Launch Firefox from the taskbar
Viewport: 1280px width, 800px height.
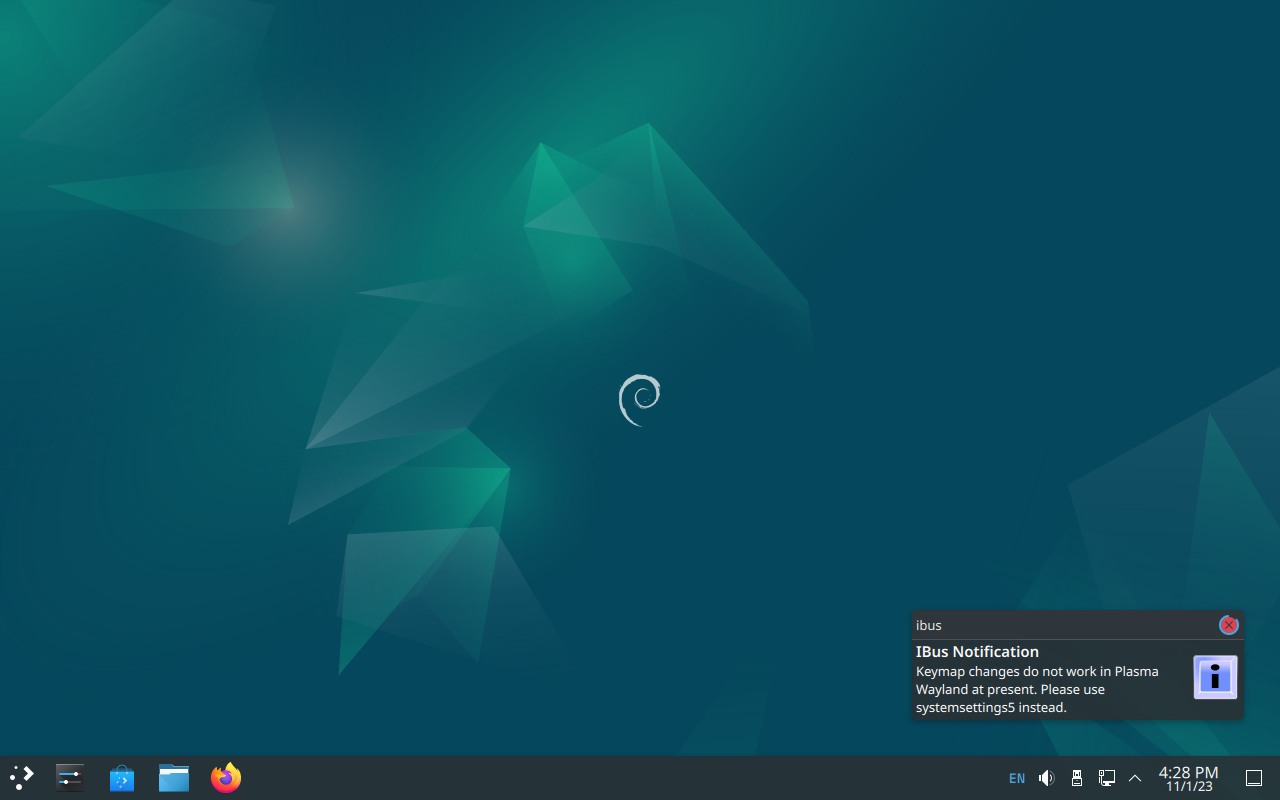[226, 777]
